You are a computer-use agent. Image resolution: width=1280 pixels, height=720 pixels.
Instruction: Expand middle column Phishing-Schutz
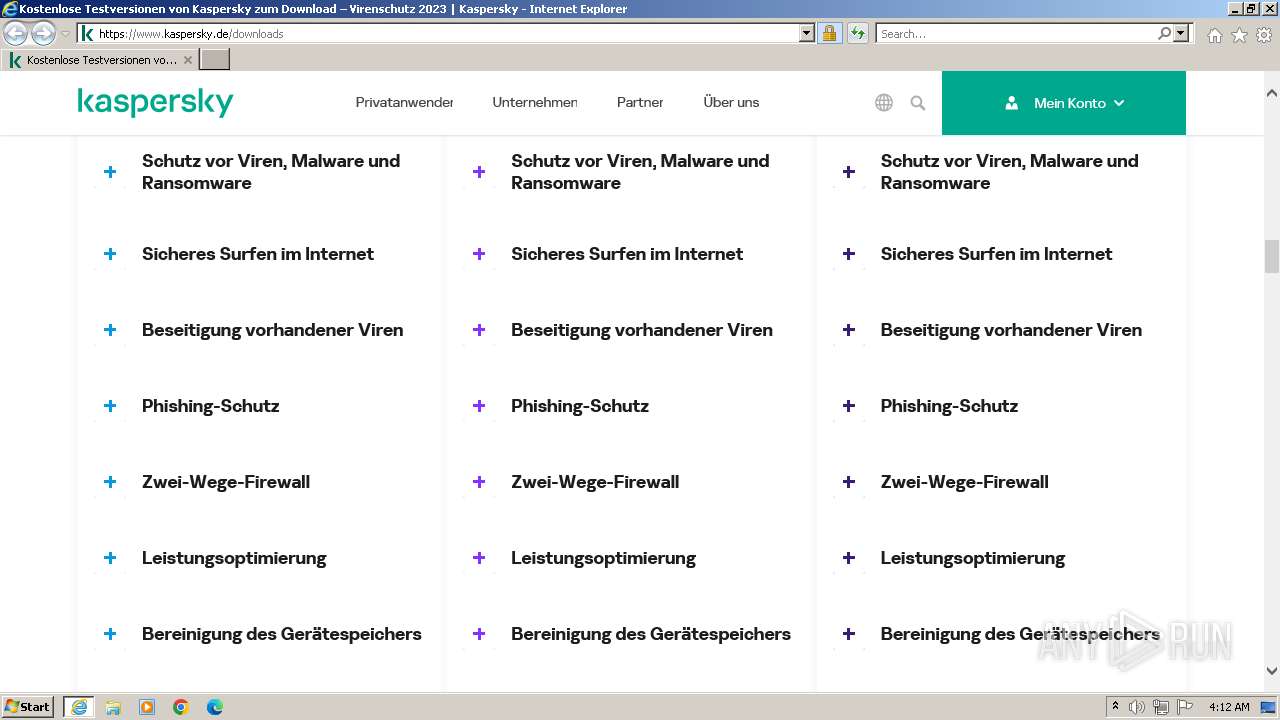pos(479,406)
